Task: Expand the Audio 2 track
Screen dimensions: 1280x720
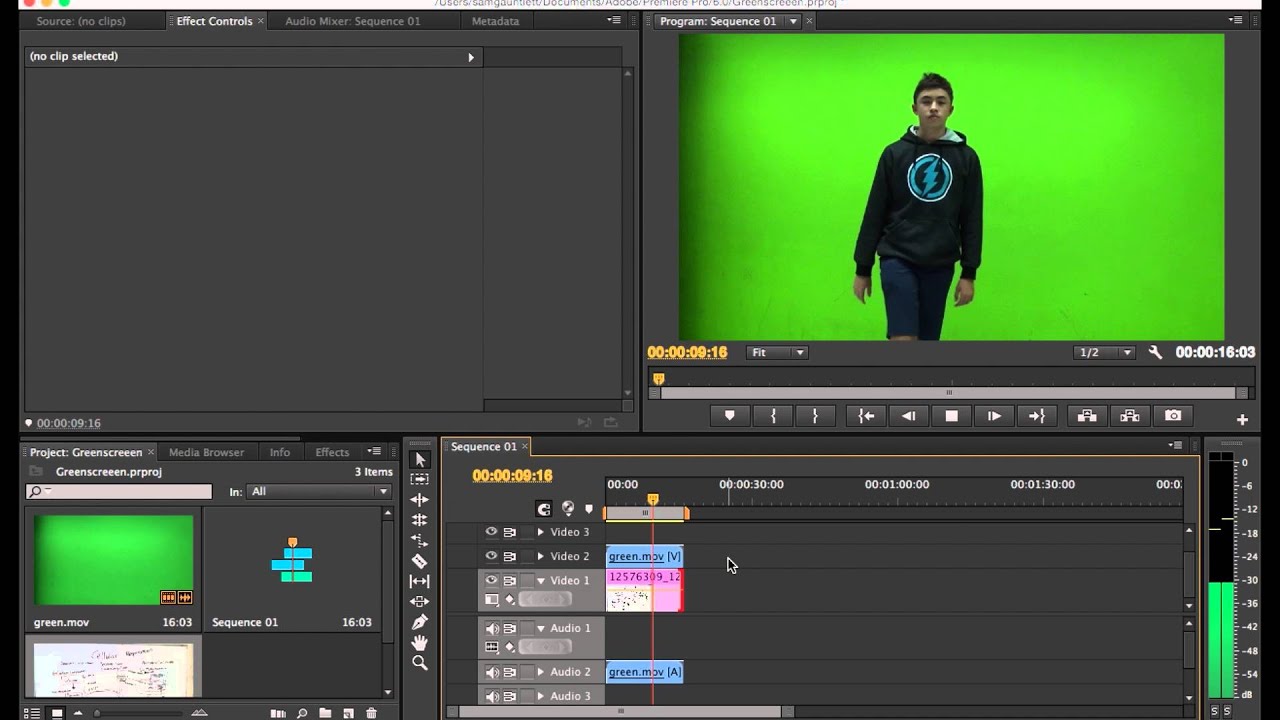Action: click(x=541, y=672)
